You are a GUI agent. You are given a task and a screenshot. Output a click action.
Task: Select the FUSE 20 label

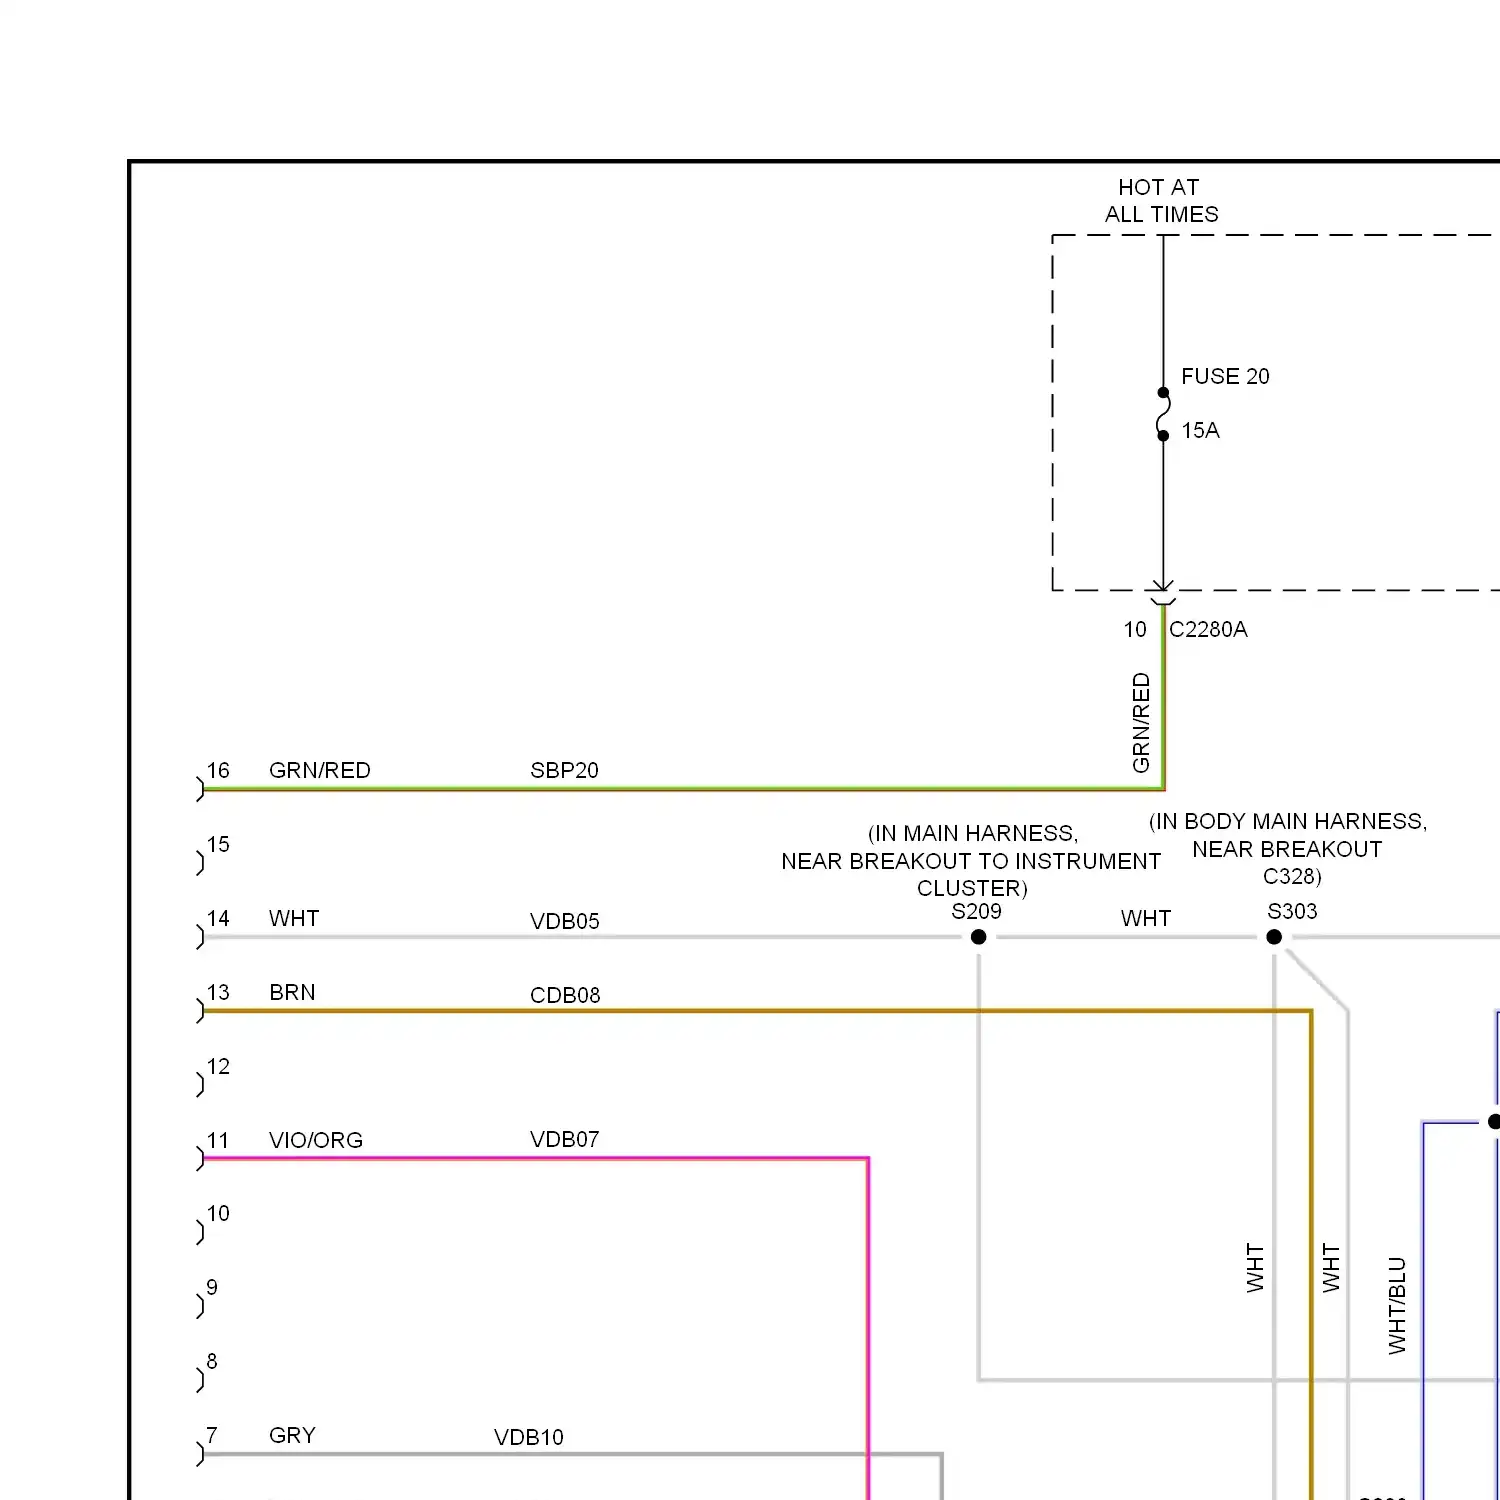click(x=1225, y=376)
